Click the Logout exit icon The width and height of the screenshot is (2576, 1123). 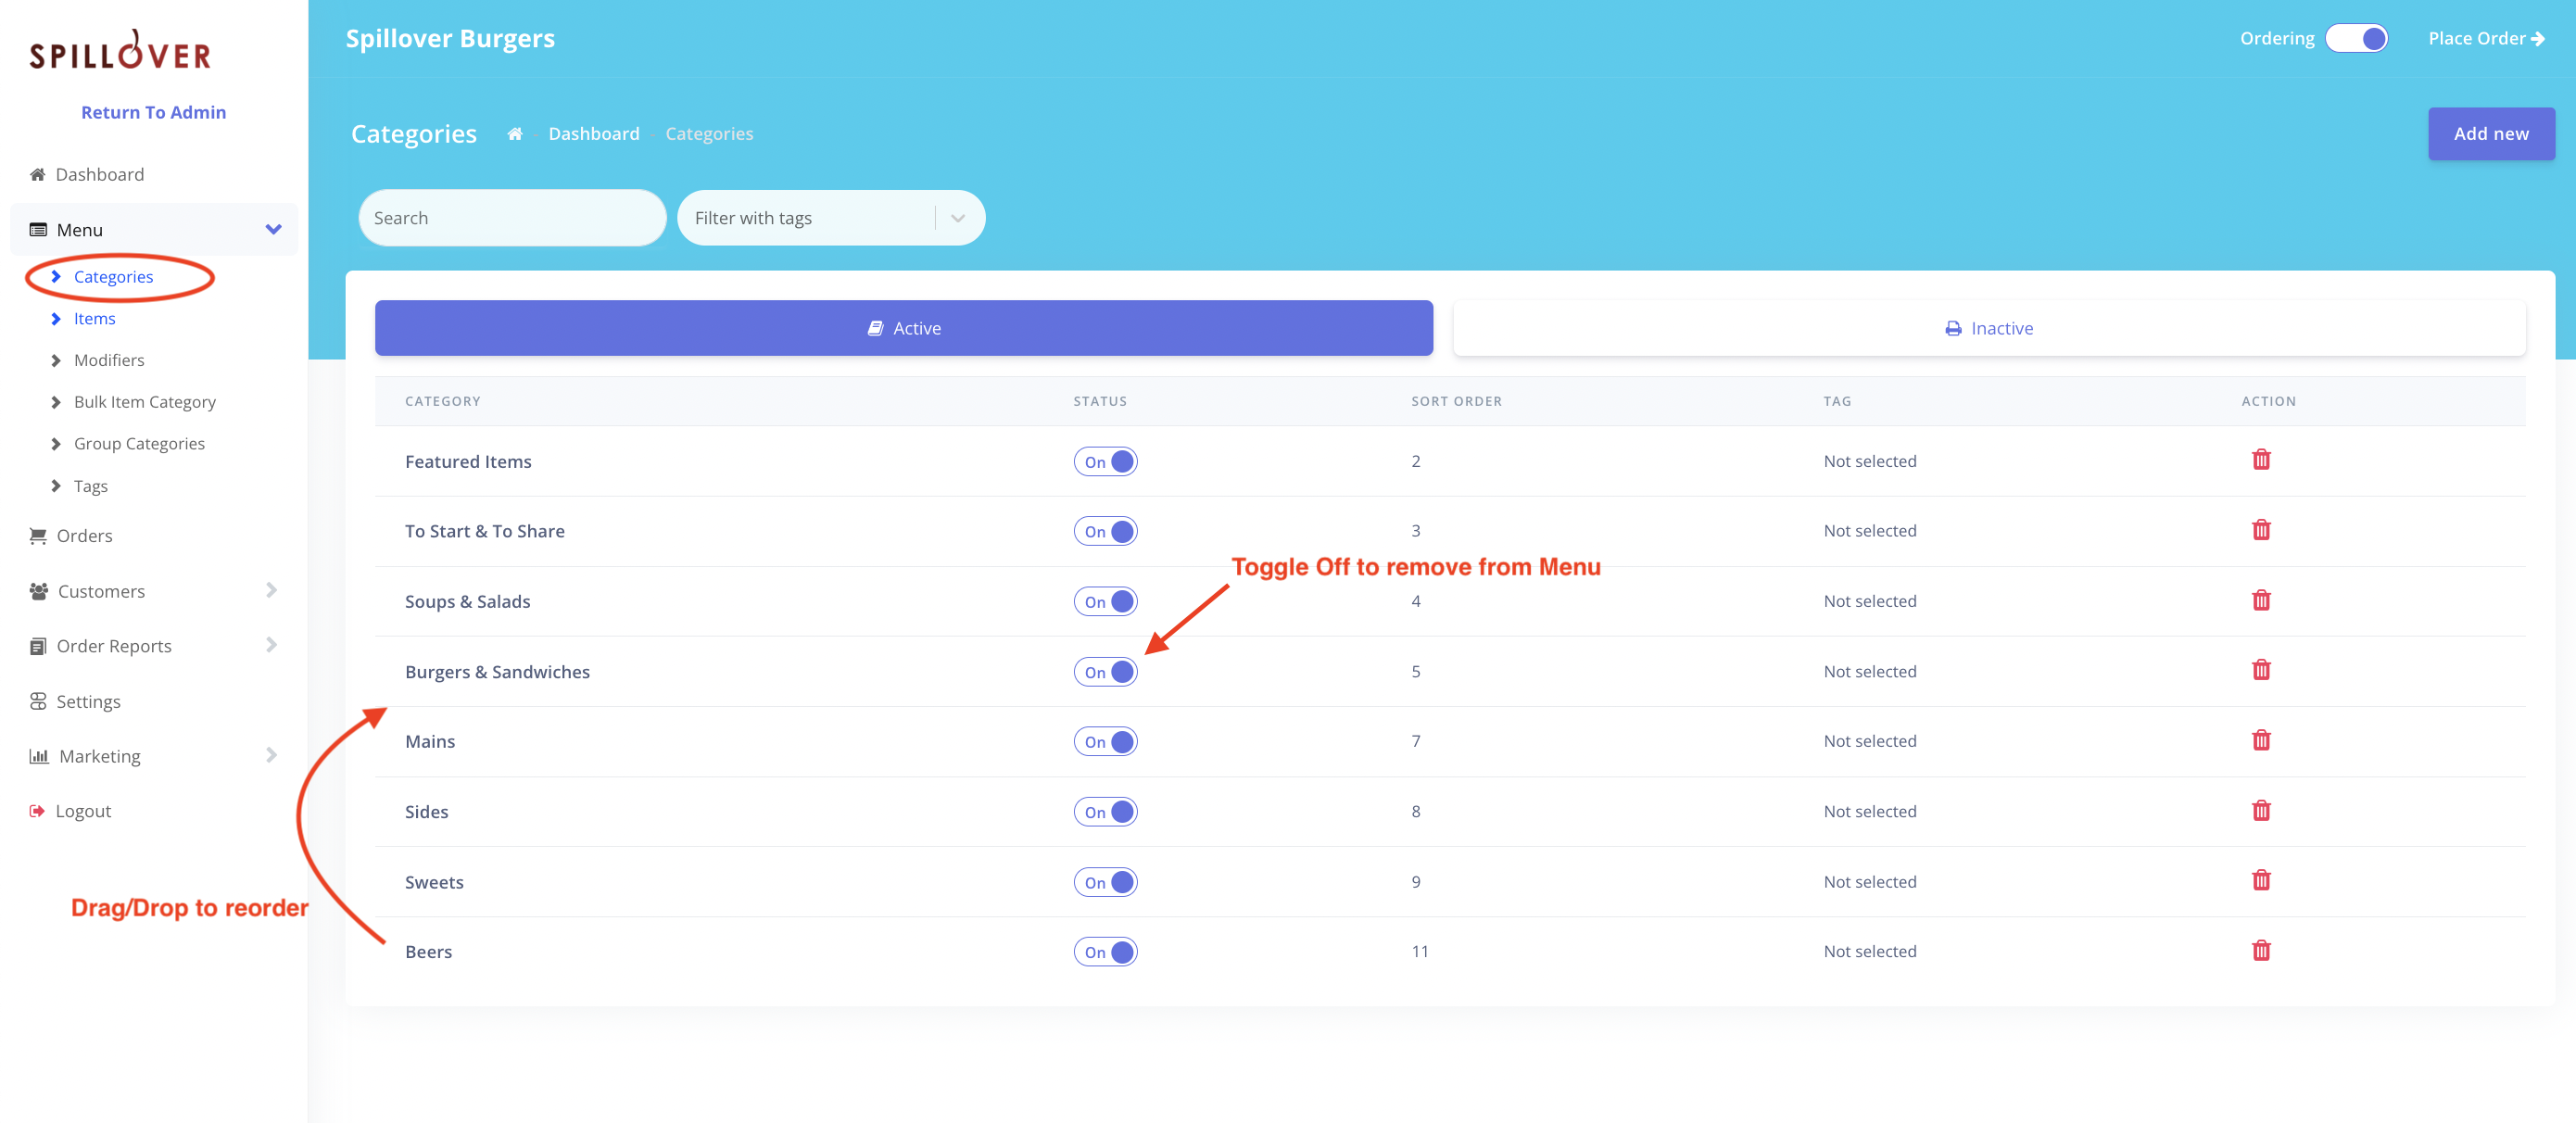[x=37, y=811]
